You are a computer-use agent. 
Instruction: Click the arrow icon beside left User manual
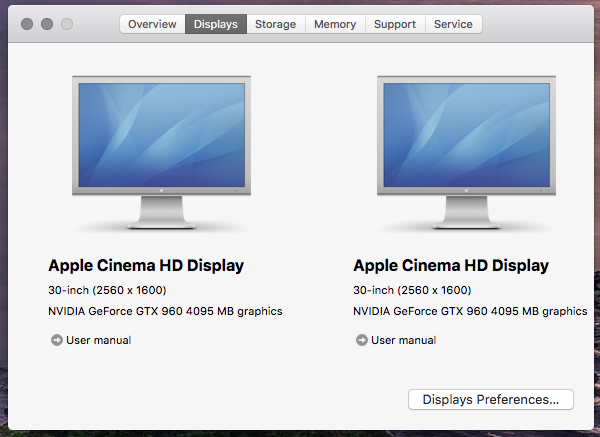57,340
